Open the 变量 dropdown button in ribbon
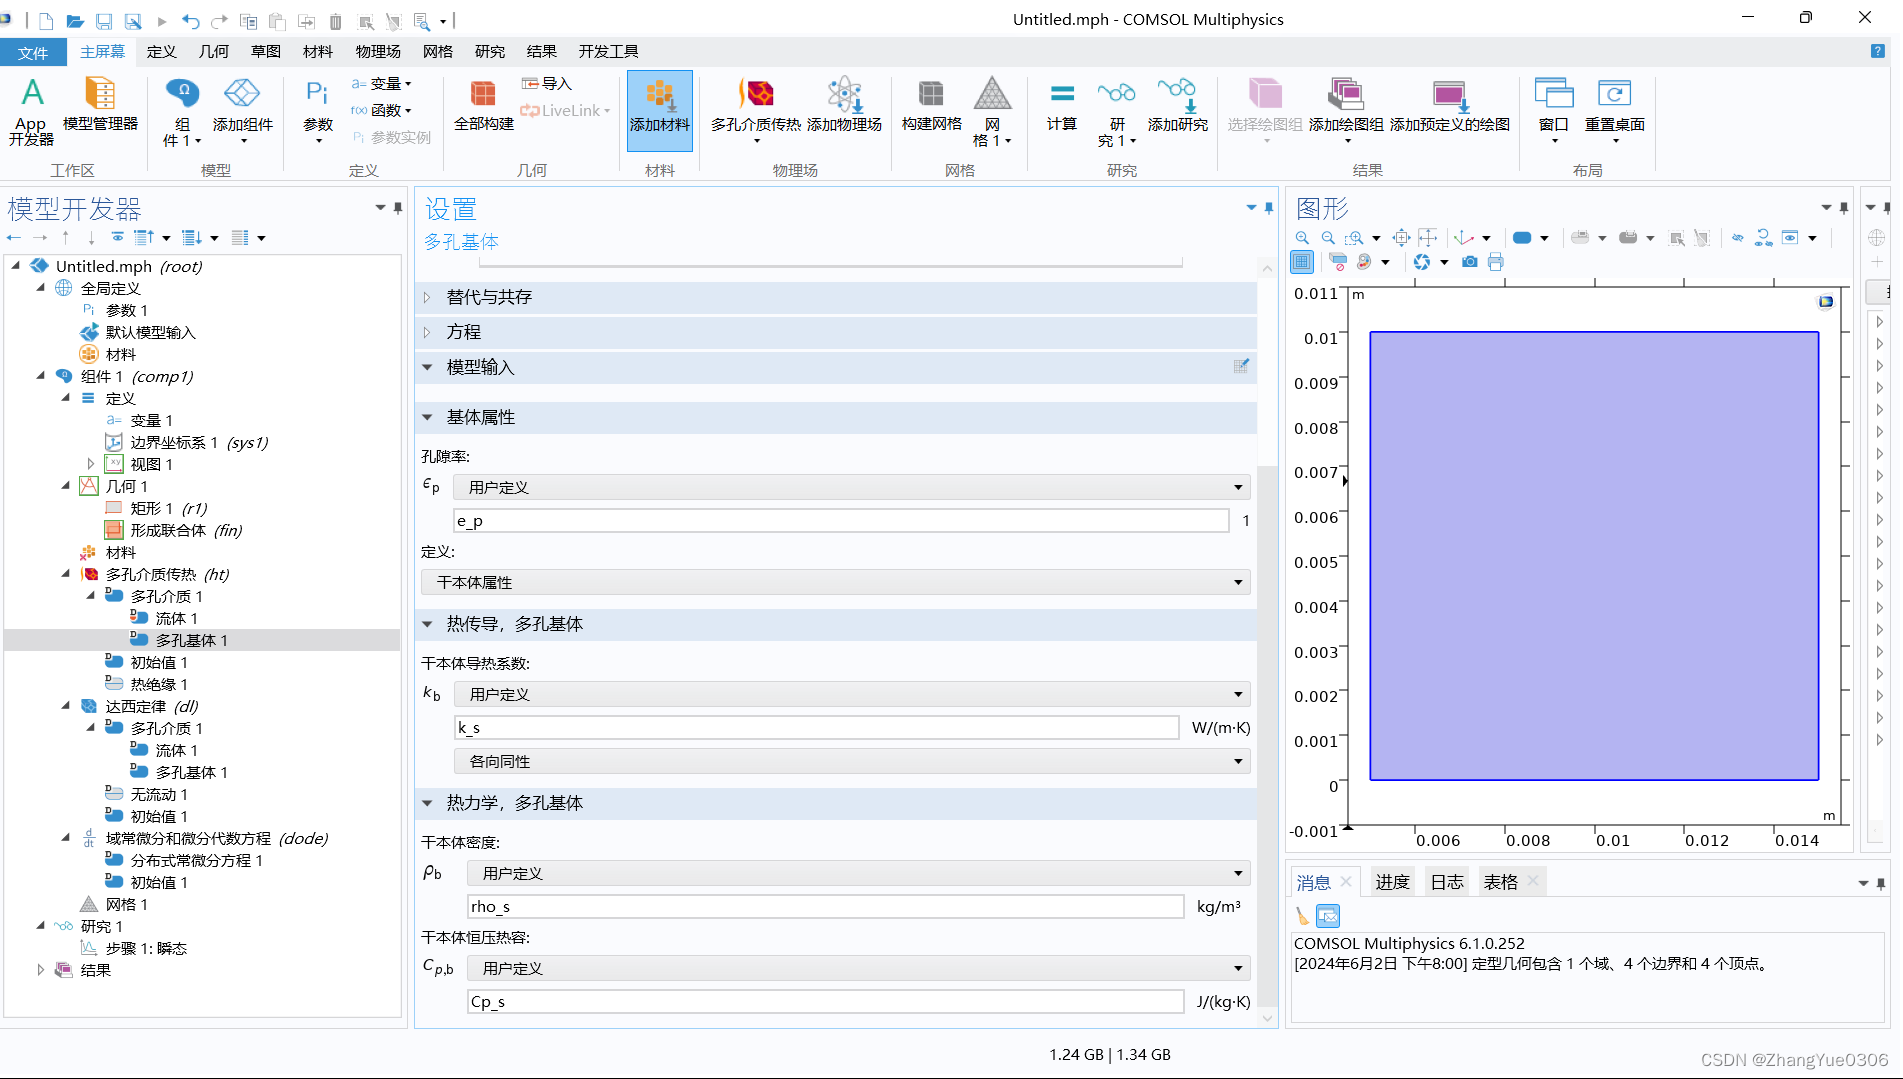 click(x=382, y=84)
